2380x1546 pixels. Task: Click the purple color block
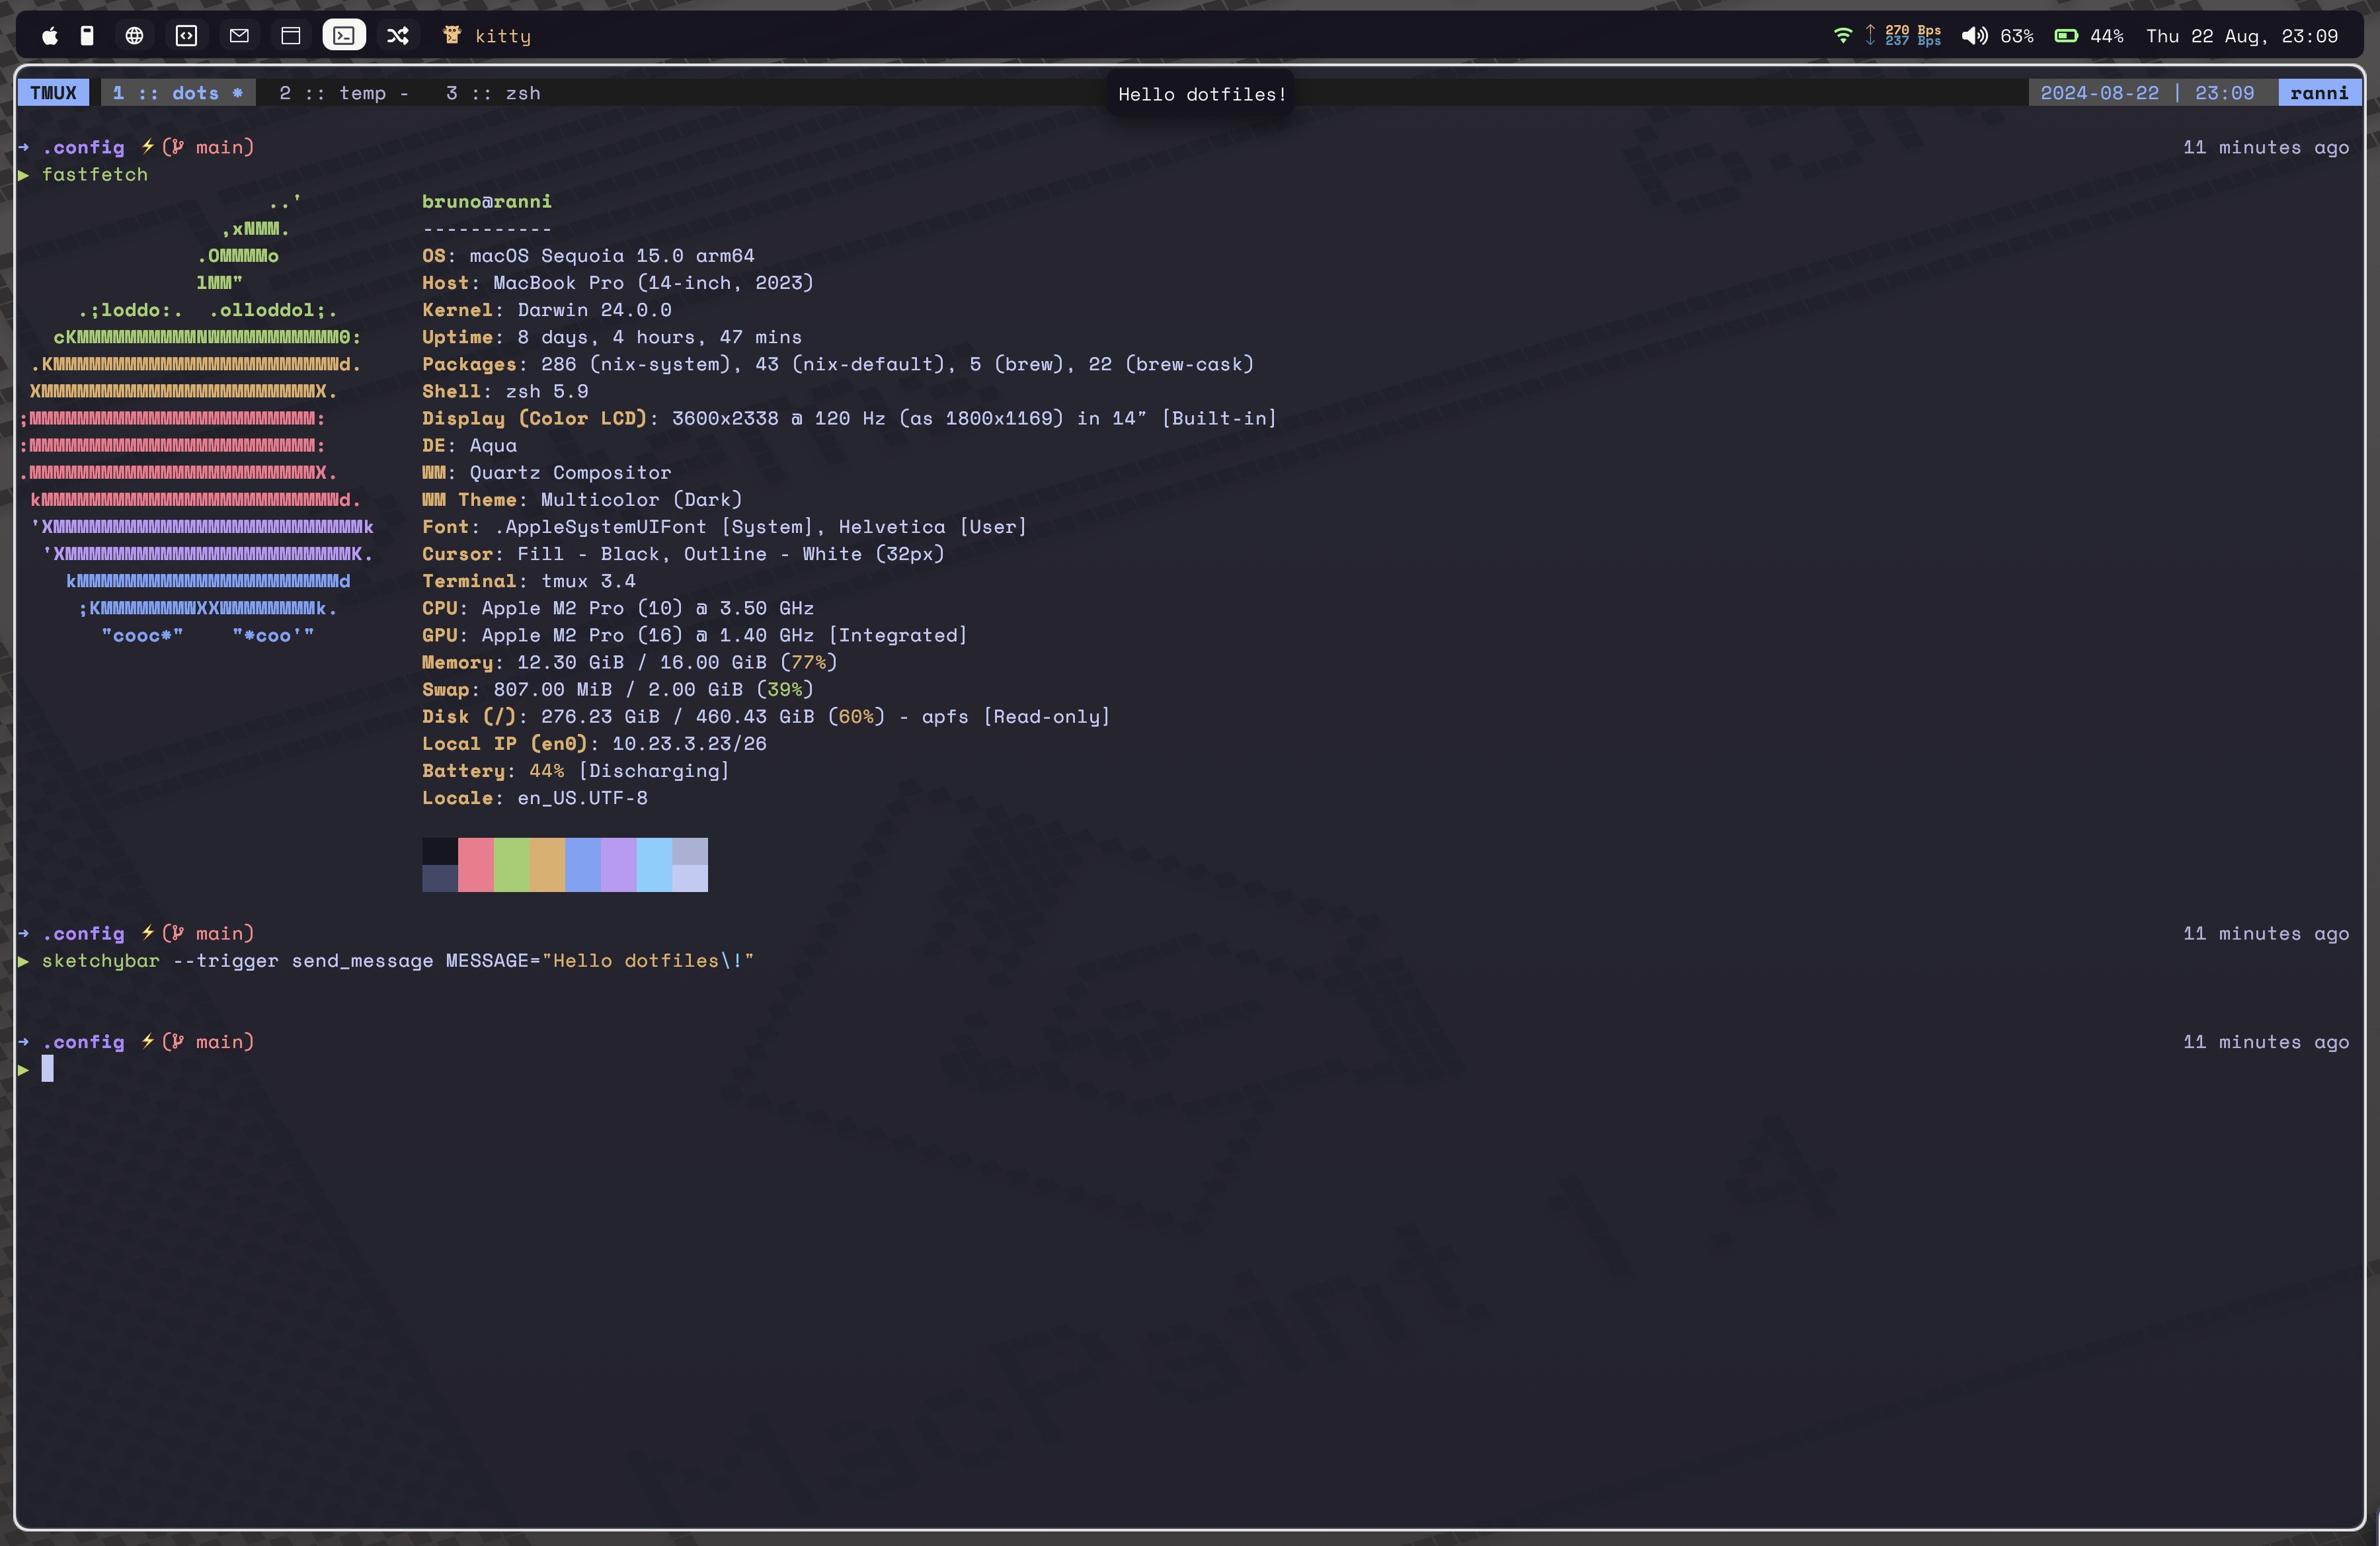coord(619,864)
